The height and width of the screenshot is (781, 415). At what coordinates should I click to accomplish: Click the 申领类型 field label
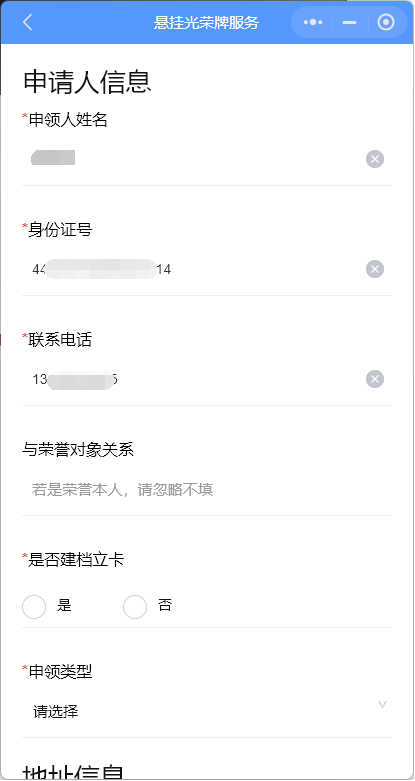[60, 671]
